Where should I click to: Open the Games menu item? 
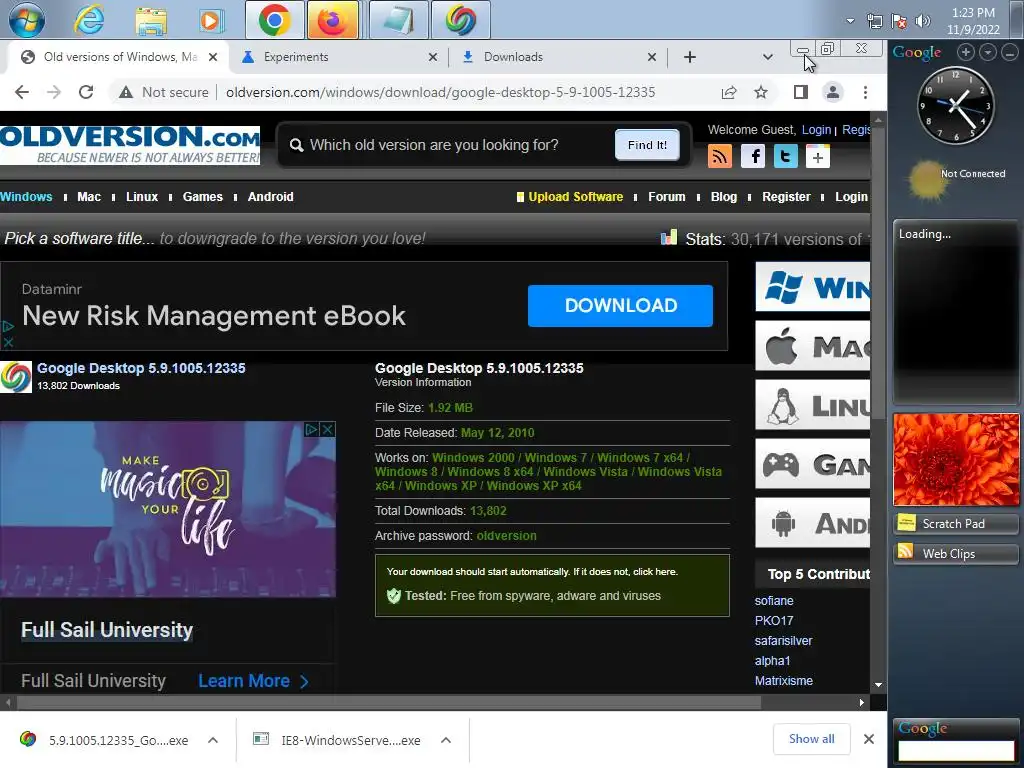pyautogui.click(x=202, y=197)
